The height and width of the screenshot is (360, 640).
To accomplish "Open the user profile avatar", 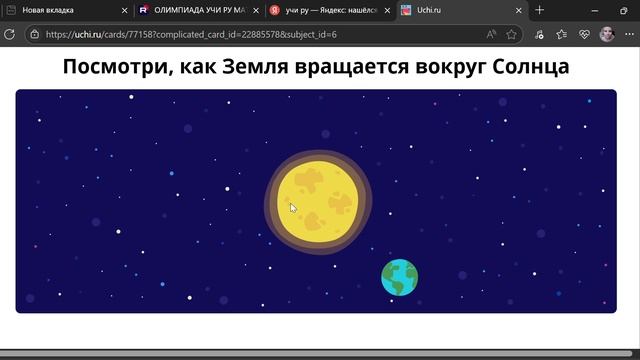I will point(607,34).
